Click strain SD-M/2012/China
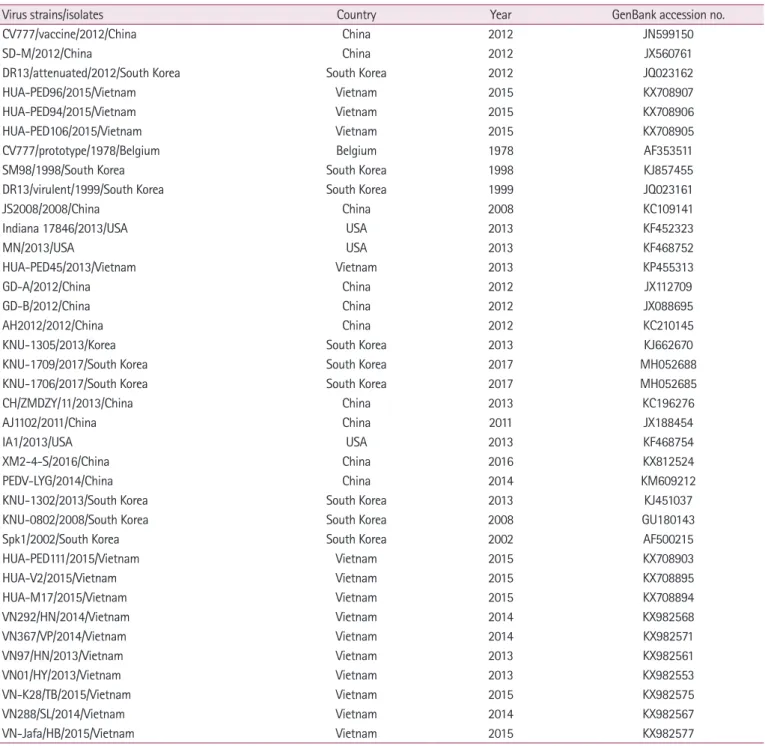This screenshot has height=746, width=765. (47, 54)
